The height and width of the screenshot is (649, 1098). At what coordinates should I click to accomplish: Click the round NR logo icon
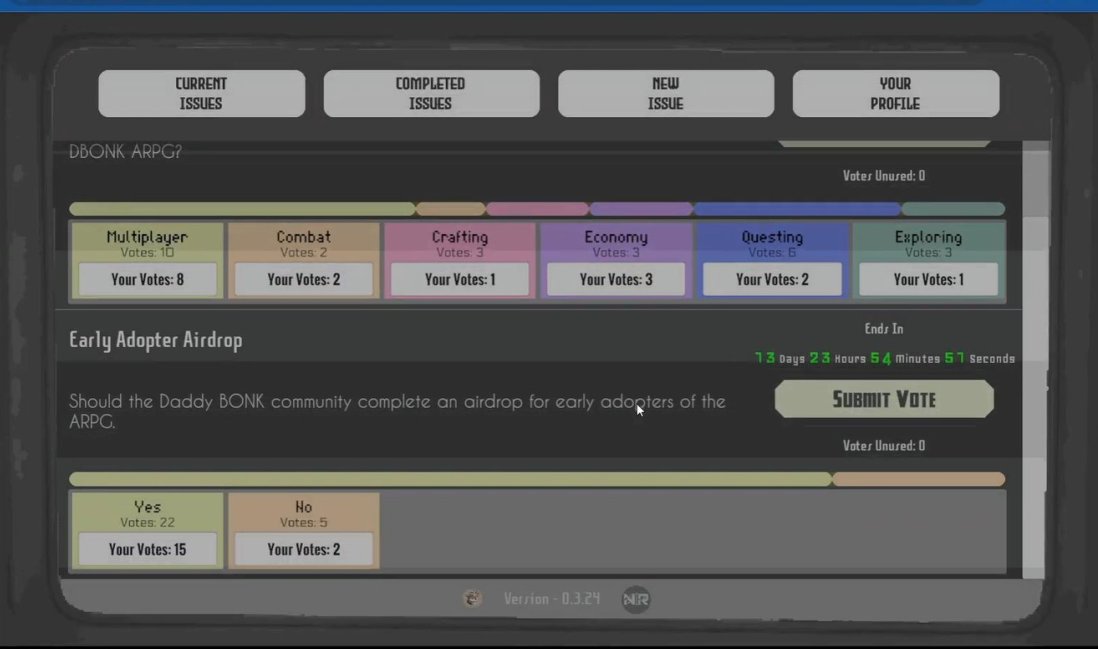tap(636, 599)
